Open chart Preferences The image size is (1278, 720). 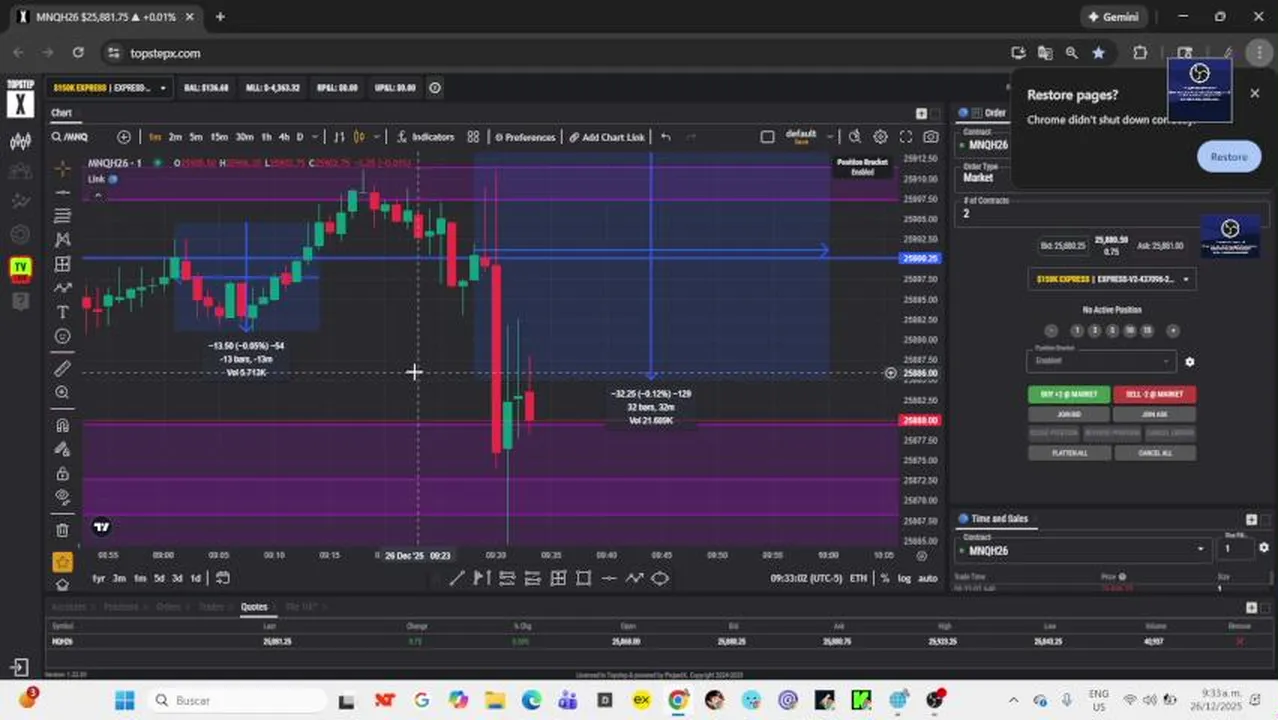click(x=525, y=137)
